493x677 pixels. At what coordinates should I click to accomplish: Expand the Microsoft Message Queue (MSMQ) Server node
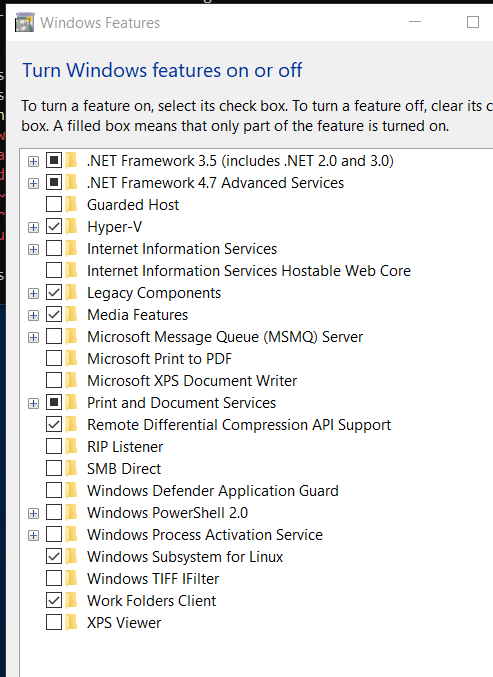[33, 338]
